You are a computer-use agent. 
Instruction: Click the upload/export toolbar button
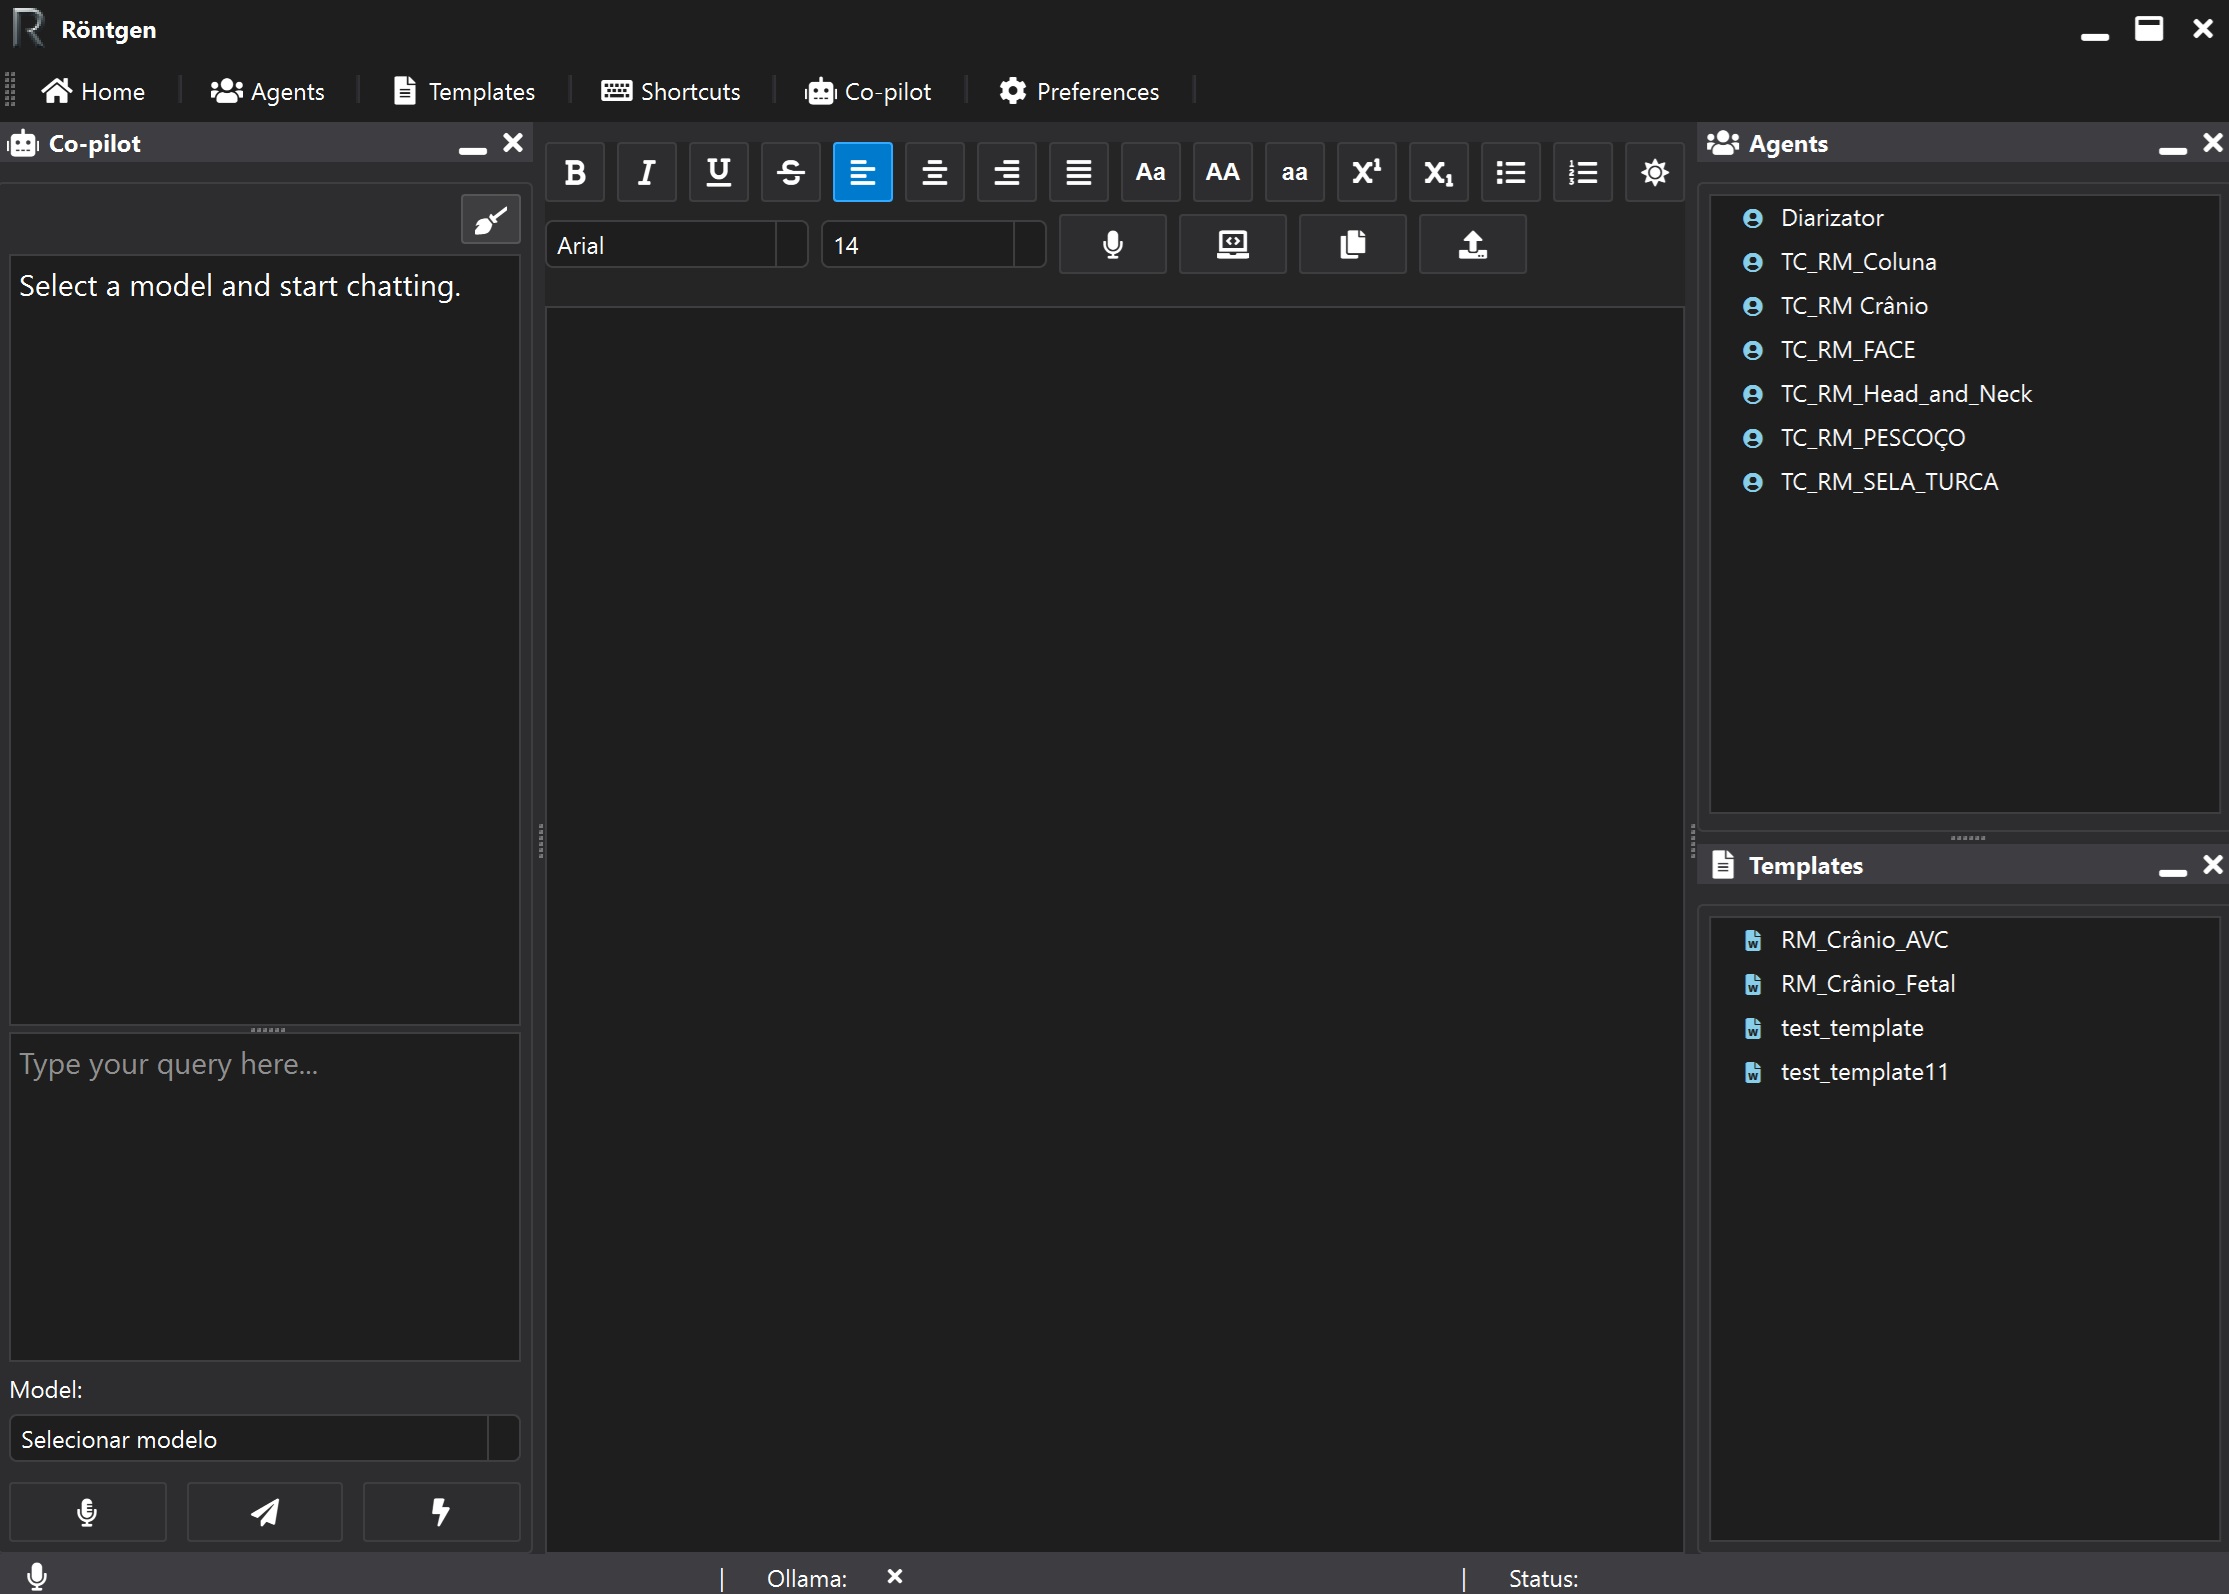coord(1473,244)
